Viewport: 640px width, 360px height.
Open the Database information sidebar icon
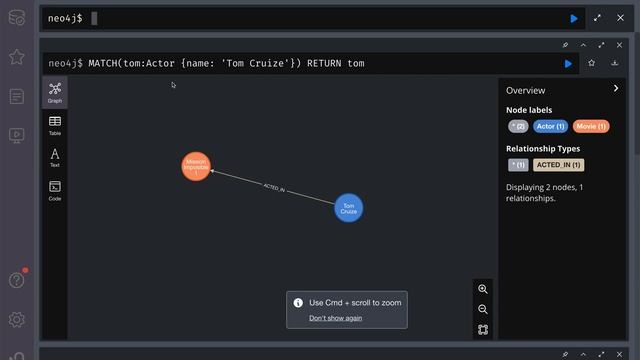click(17, 18)
